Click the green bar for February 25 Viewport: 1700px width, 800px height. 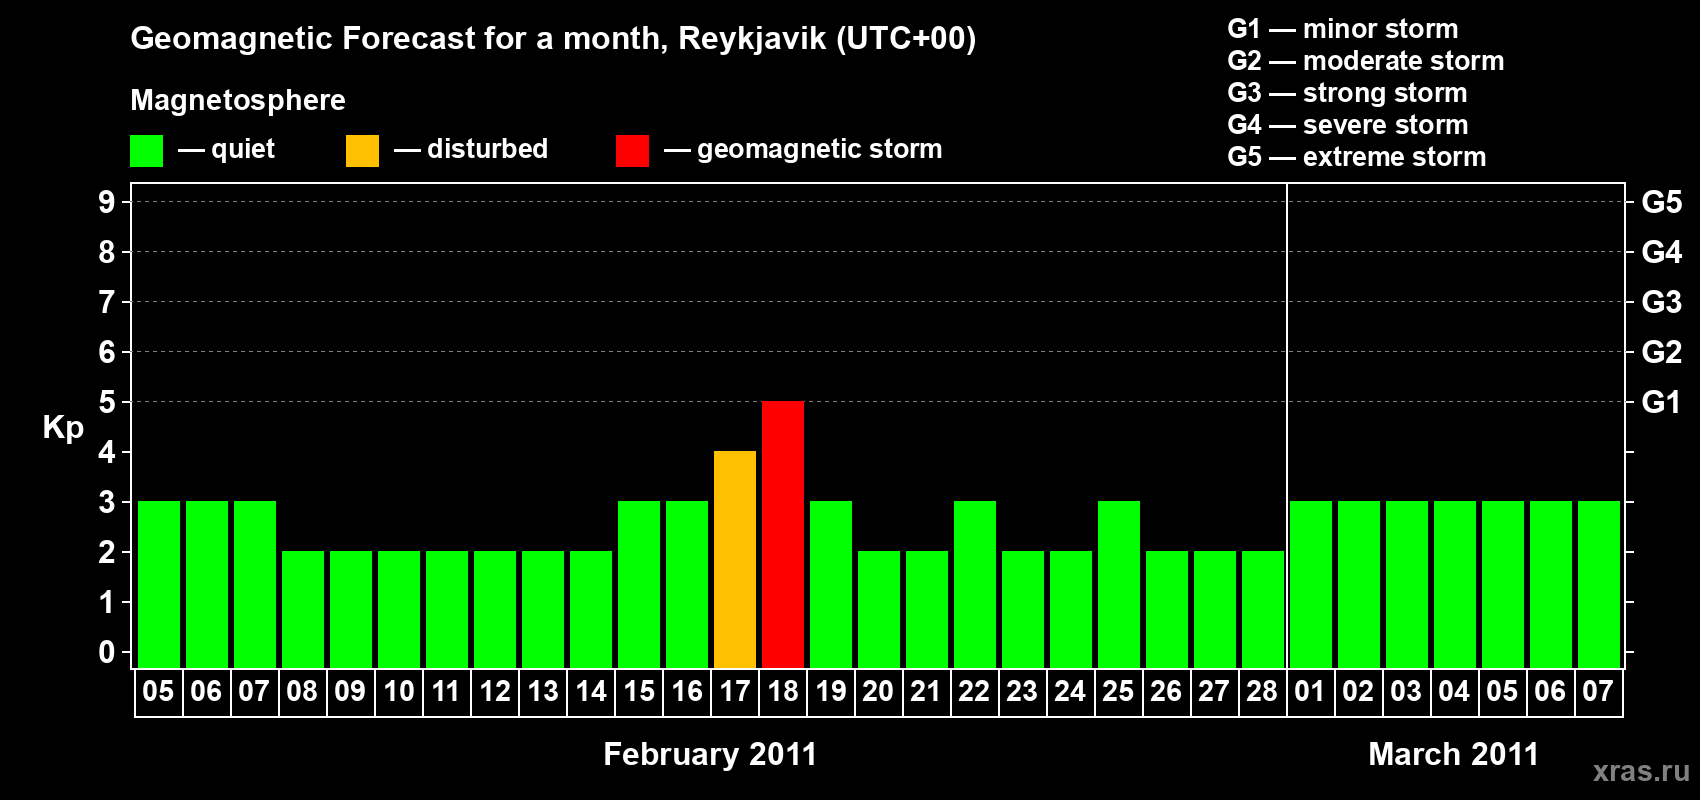point(1119,584)
